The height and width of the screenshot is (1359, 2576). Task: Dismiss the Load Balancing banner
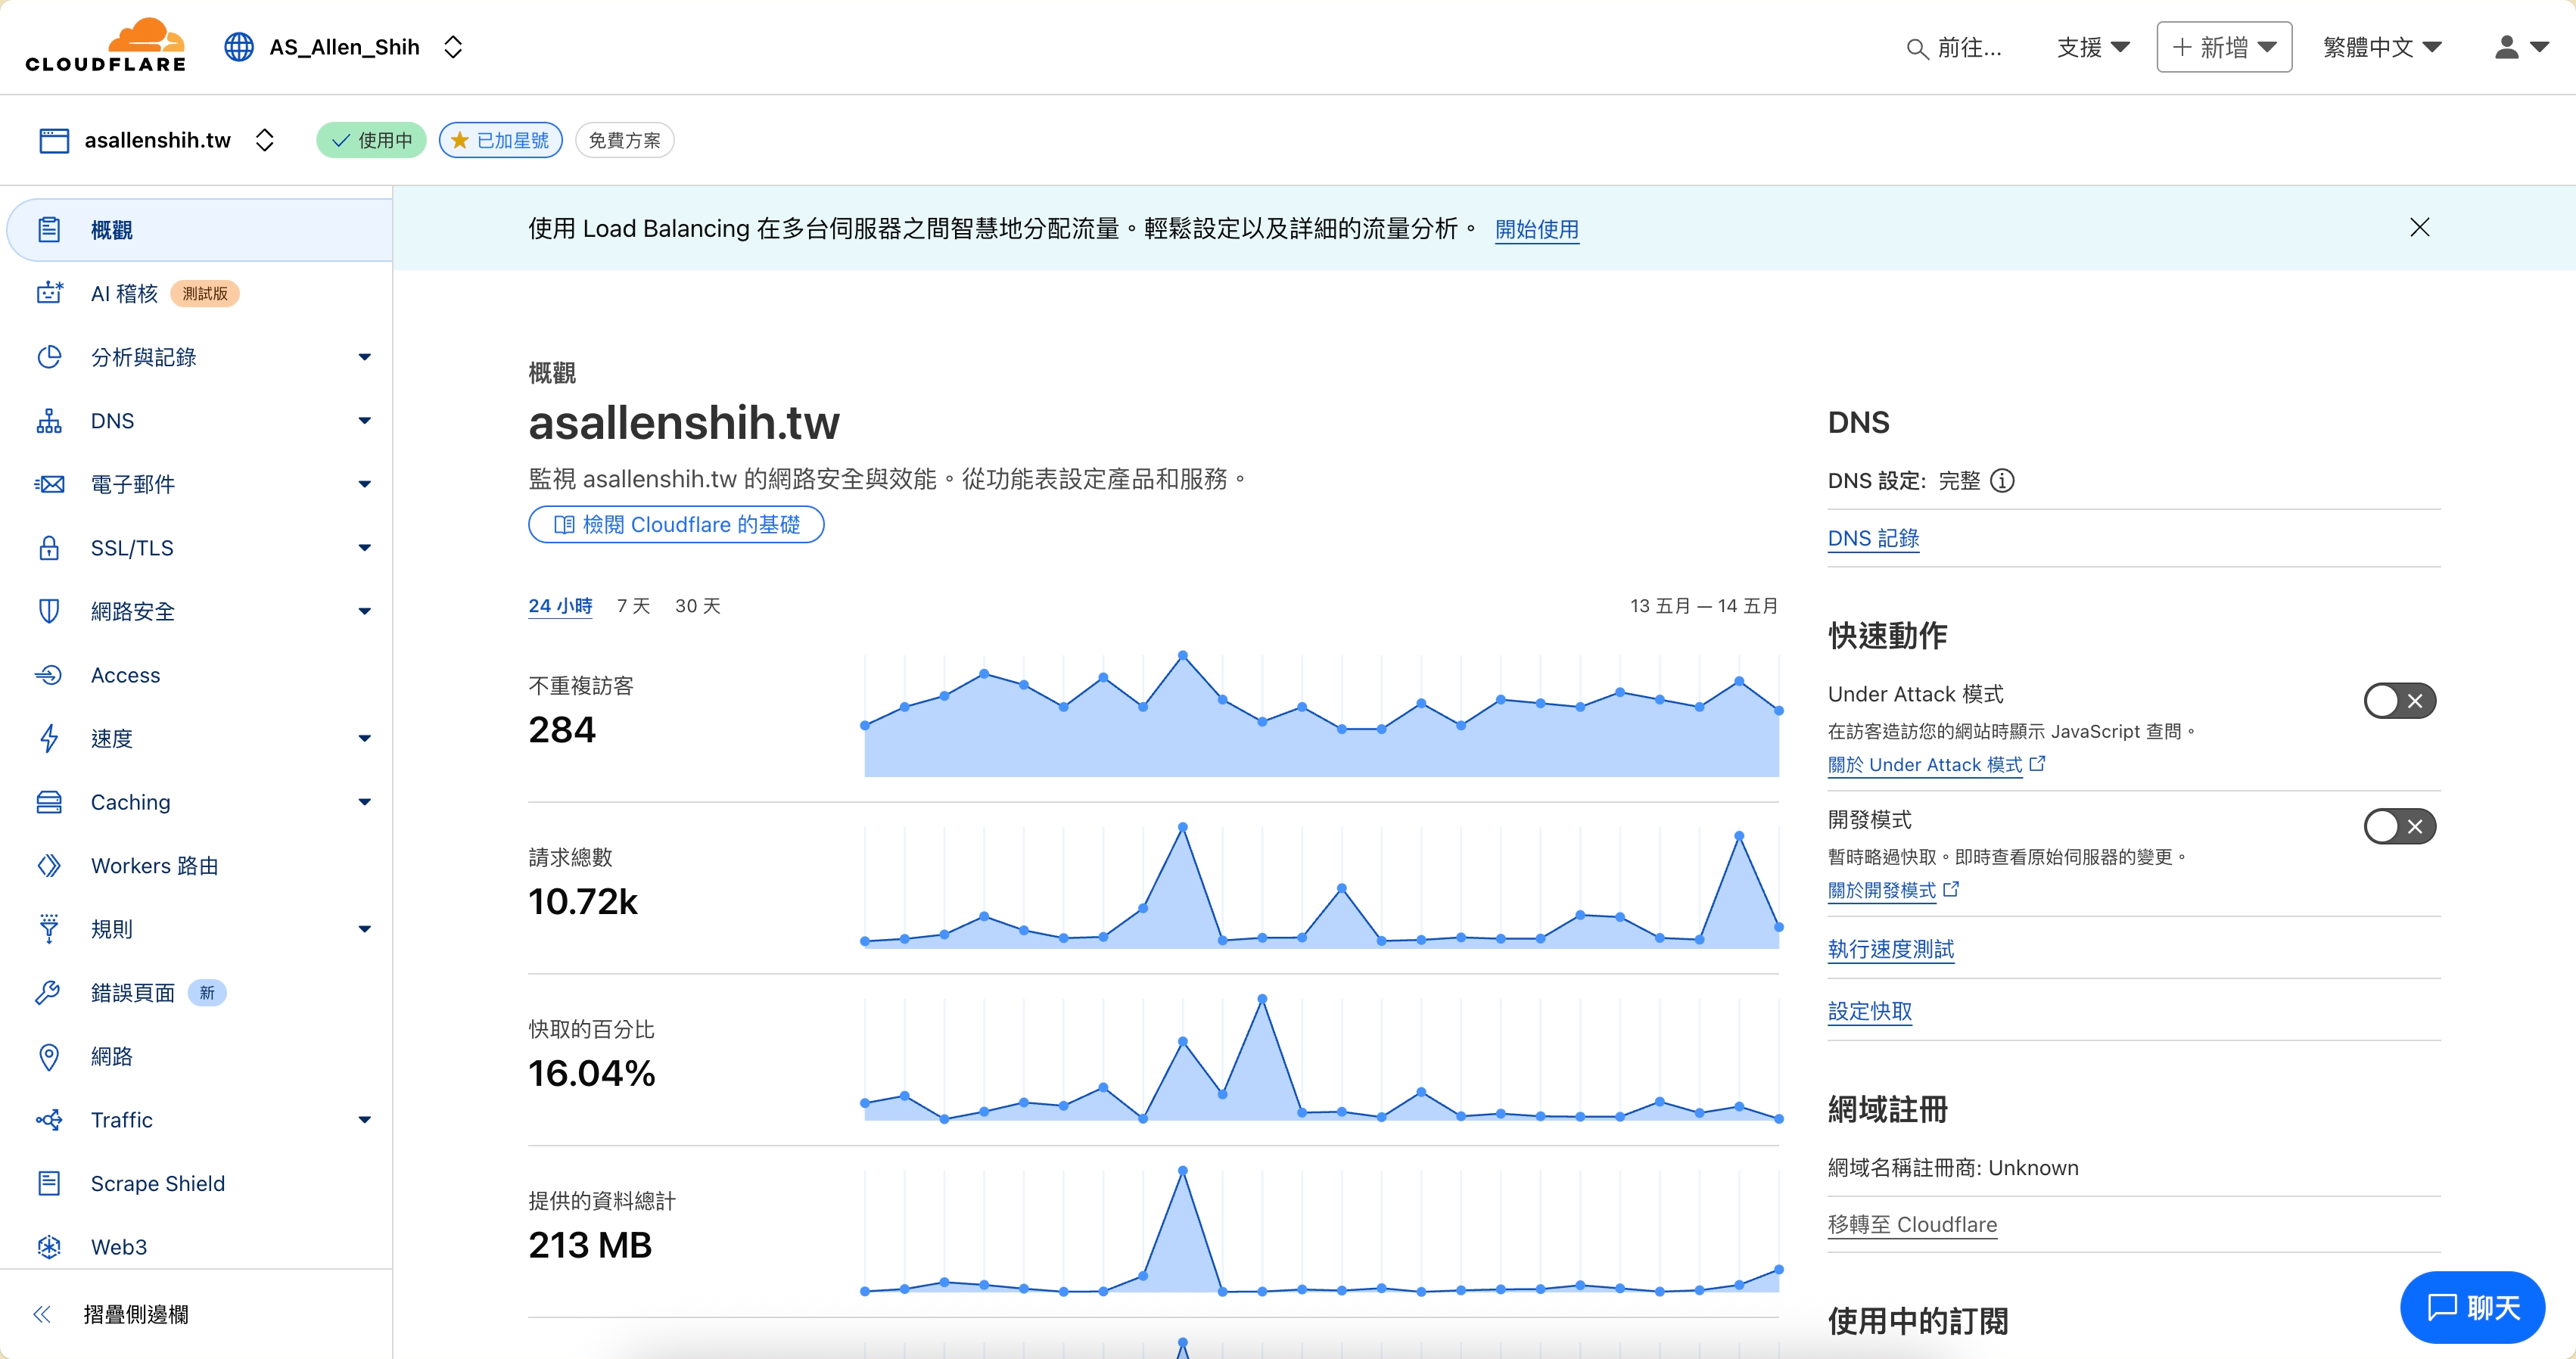click(x=2419, y=228)
